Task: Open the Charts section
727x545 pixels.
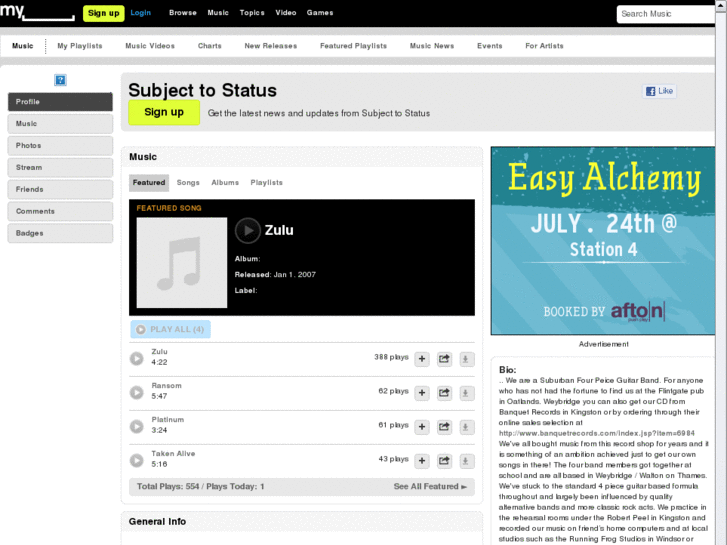Action: click(x=210, y=46)
